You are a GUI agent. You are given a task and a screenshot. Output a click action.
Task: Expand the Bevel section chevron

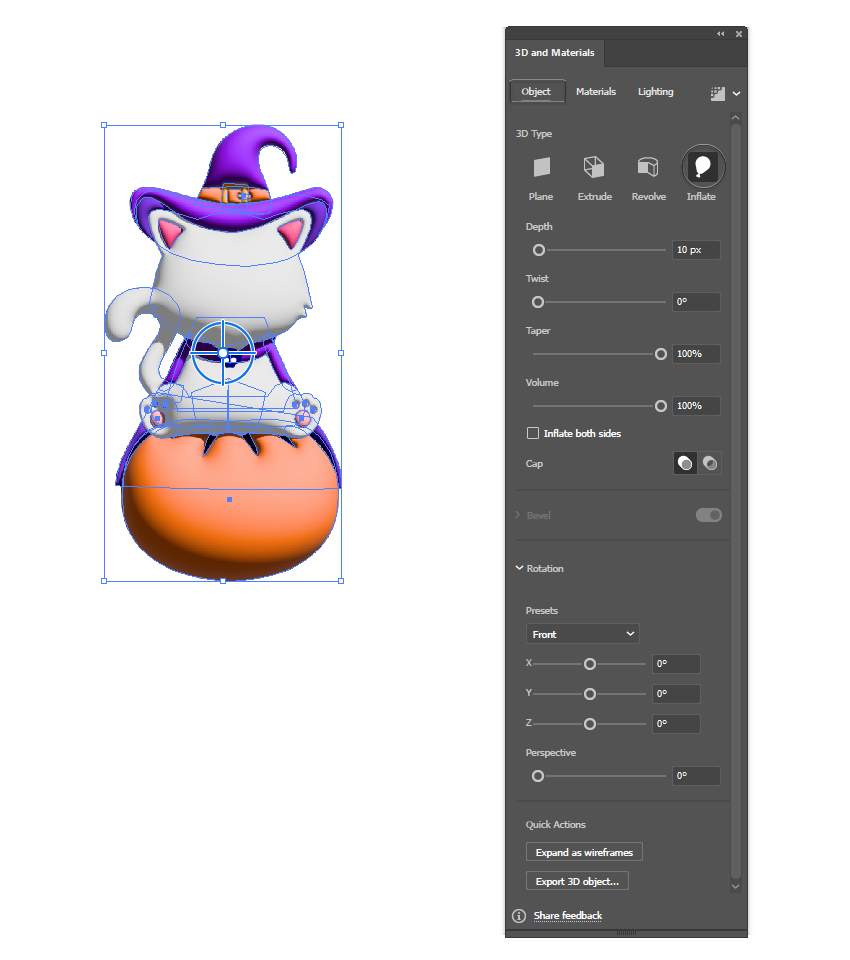pyautogui.click(x=518, y=515)
